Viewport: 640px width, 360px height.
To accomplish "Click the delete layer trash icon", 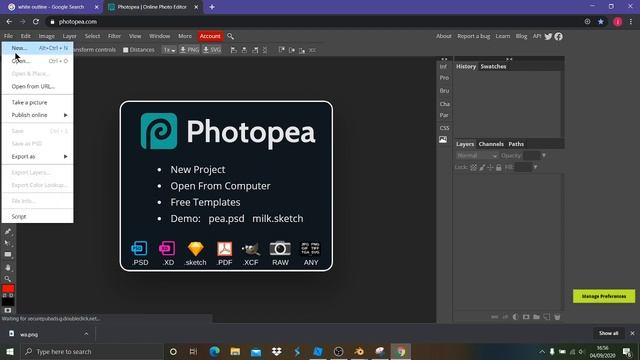I will click(558, 317).
